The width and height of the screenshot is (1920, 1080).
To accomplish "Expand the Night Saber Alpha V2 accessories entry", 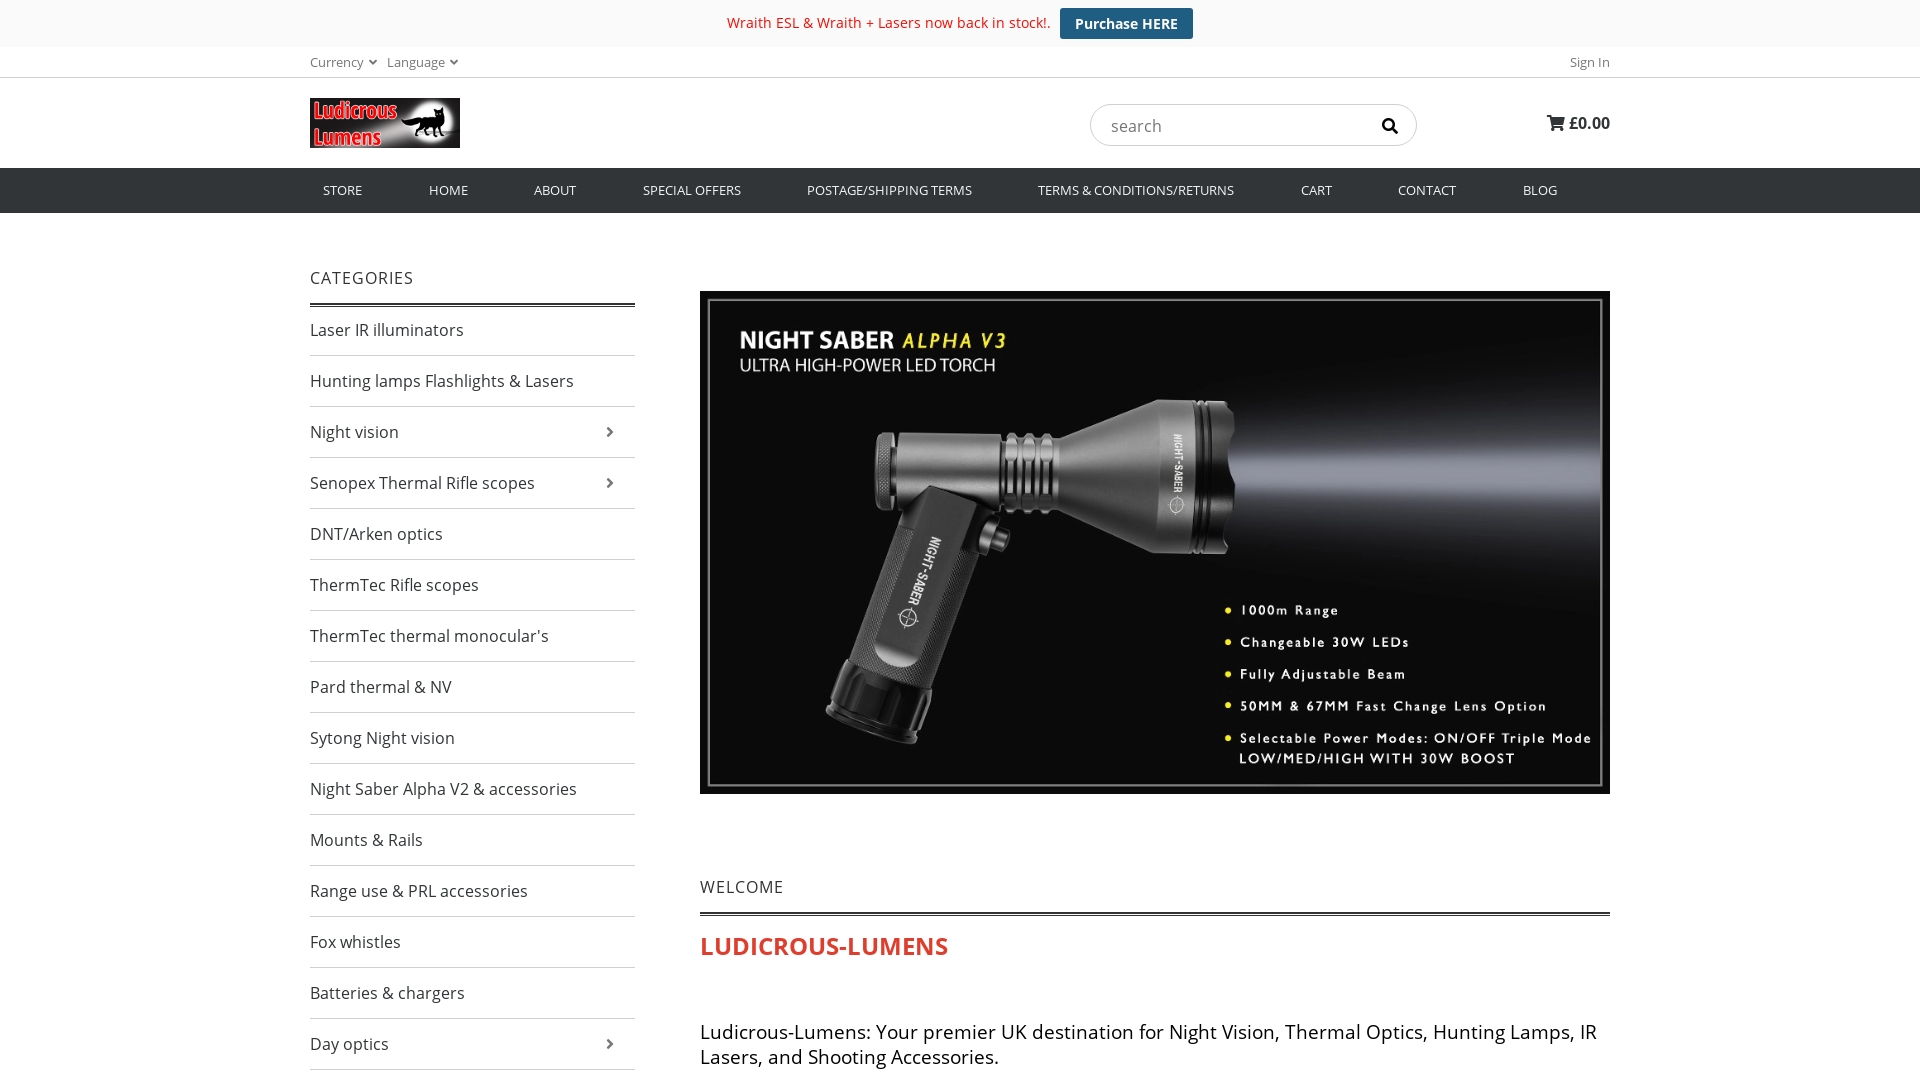I will (443, 788).
